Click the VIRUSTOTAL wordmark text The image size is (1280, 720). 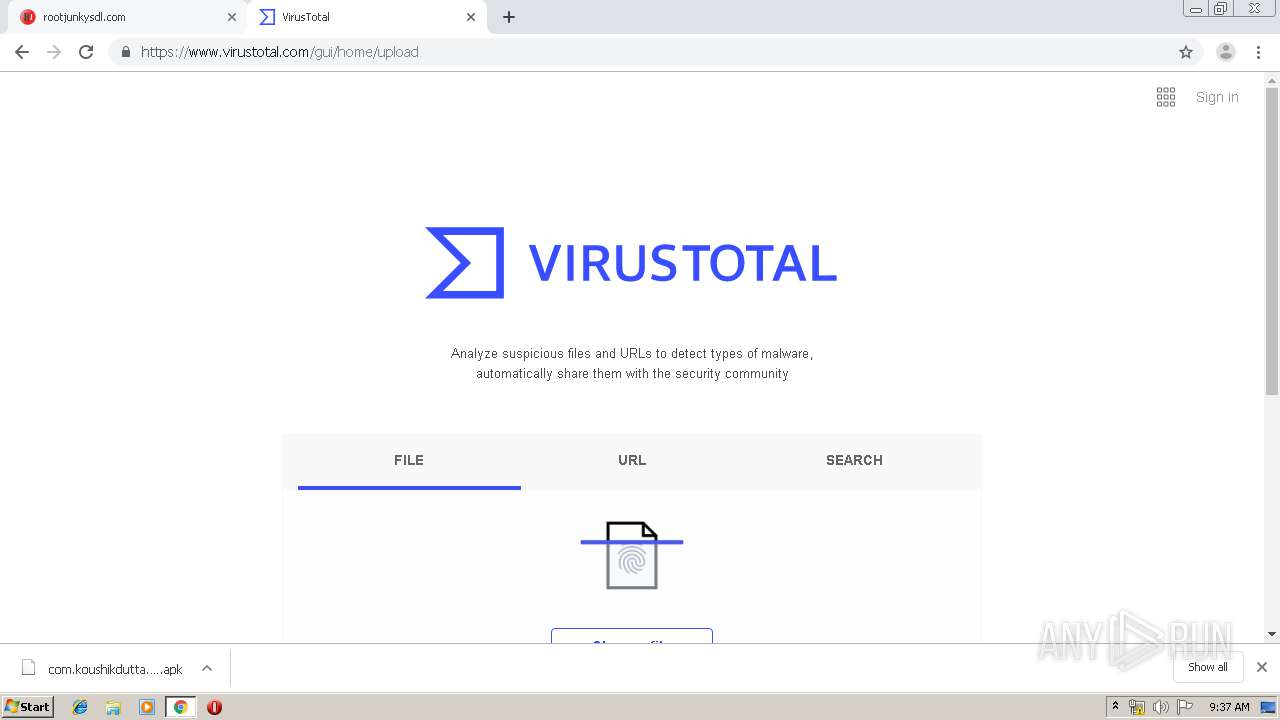(682, 263)
